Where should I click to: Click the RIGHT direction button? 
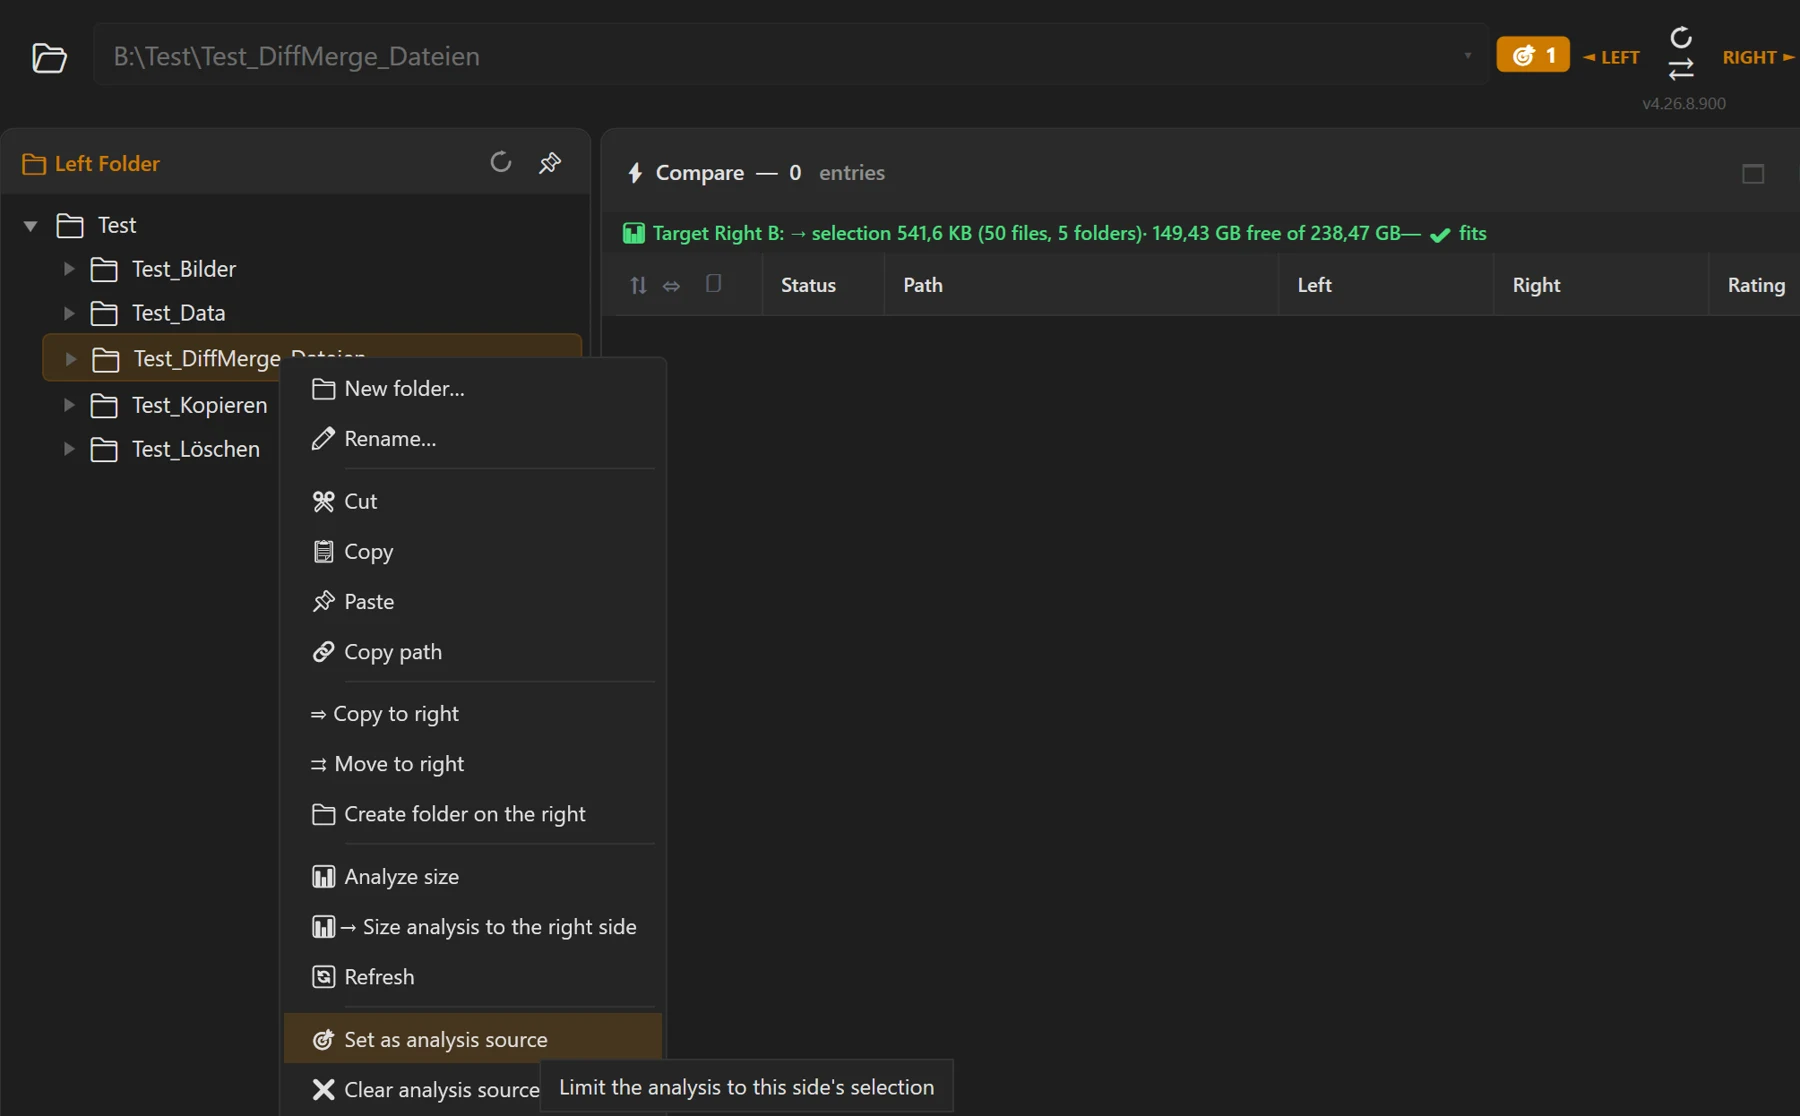coord(1759,57)
